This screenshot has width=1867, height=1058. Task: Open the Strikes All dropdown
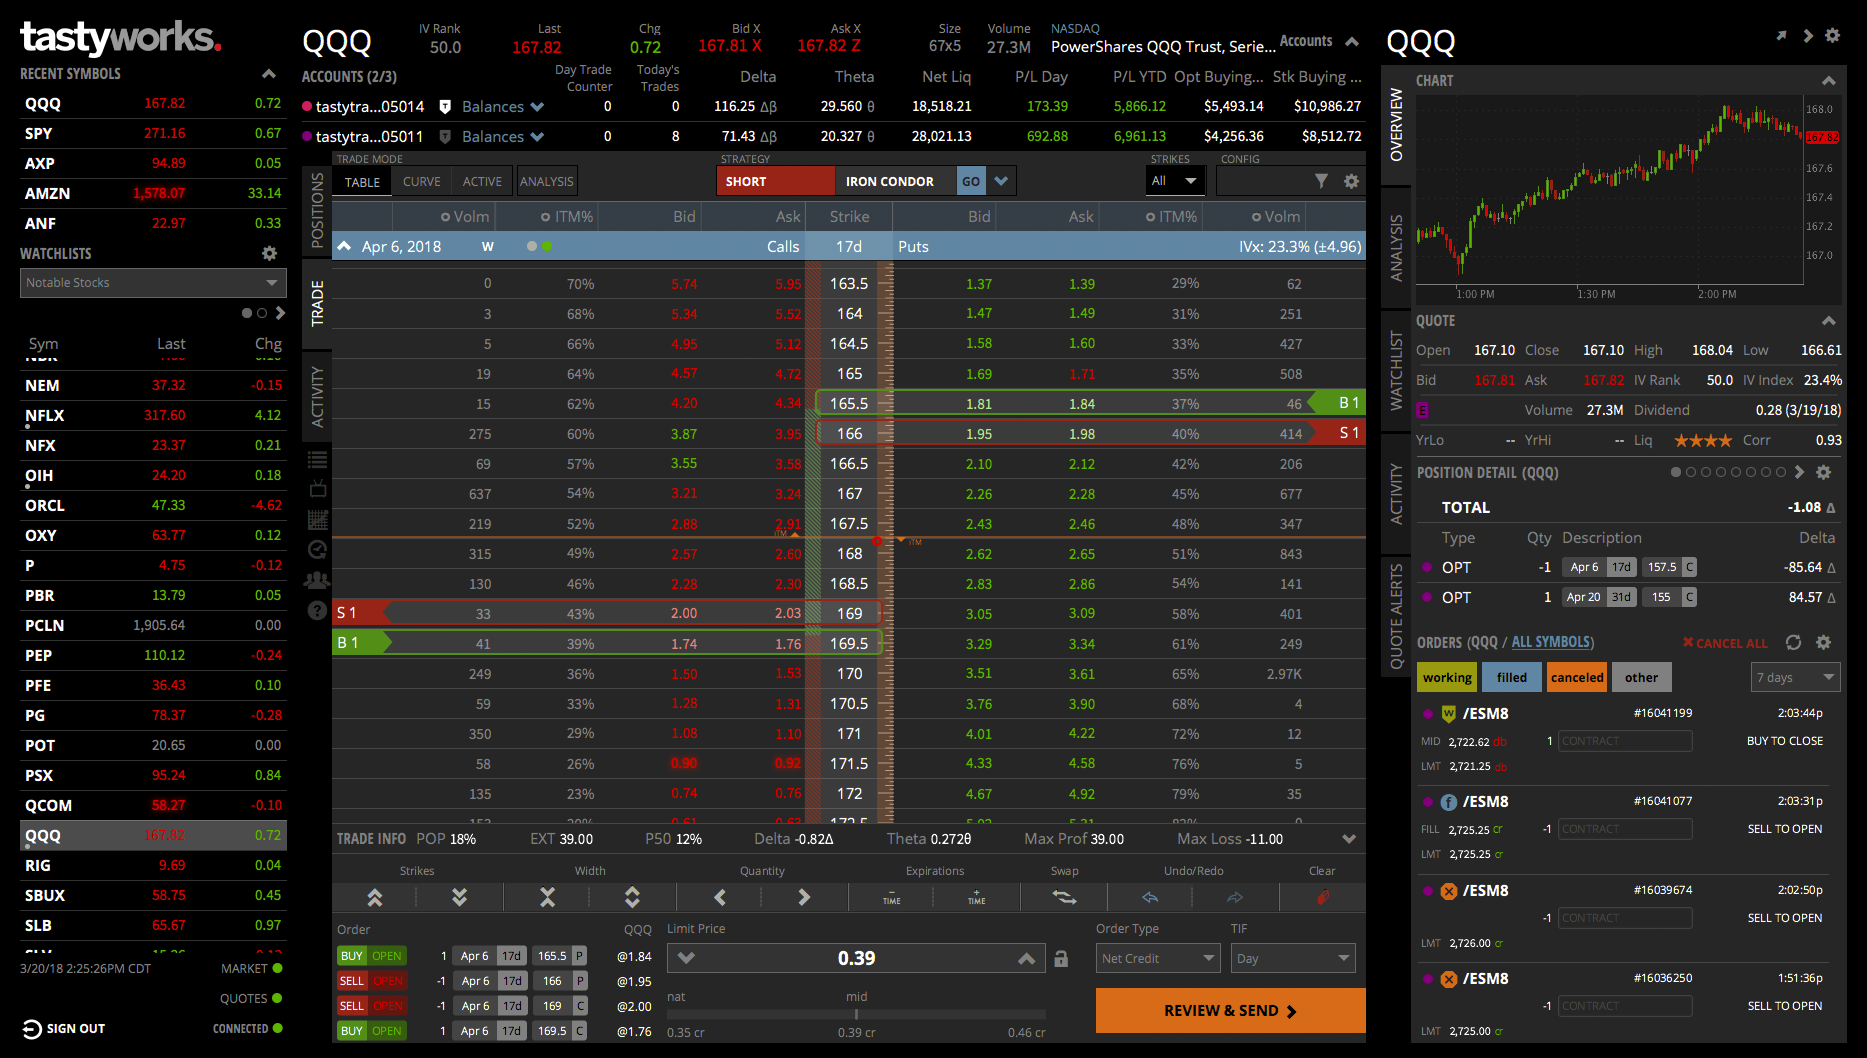pos(1175,181)
